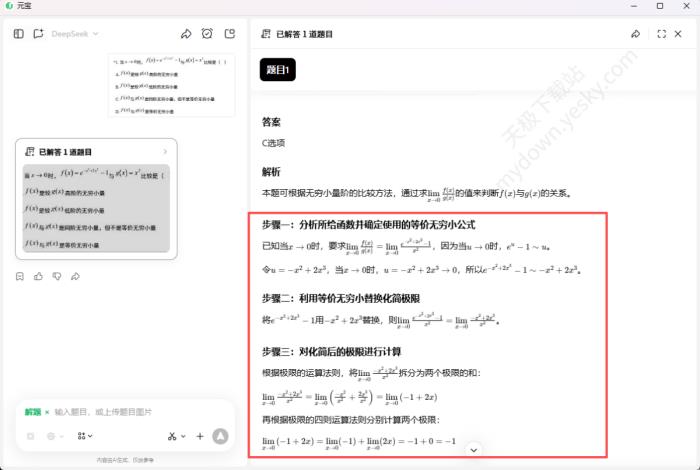The height and width of the screenshot is (470, 700).
Task: Bookmark the answer below the card
Action: point(21,276)
